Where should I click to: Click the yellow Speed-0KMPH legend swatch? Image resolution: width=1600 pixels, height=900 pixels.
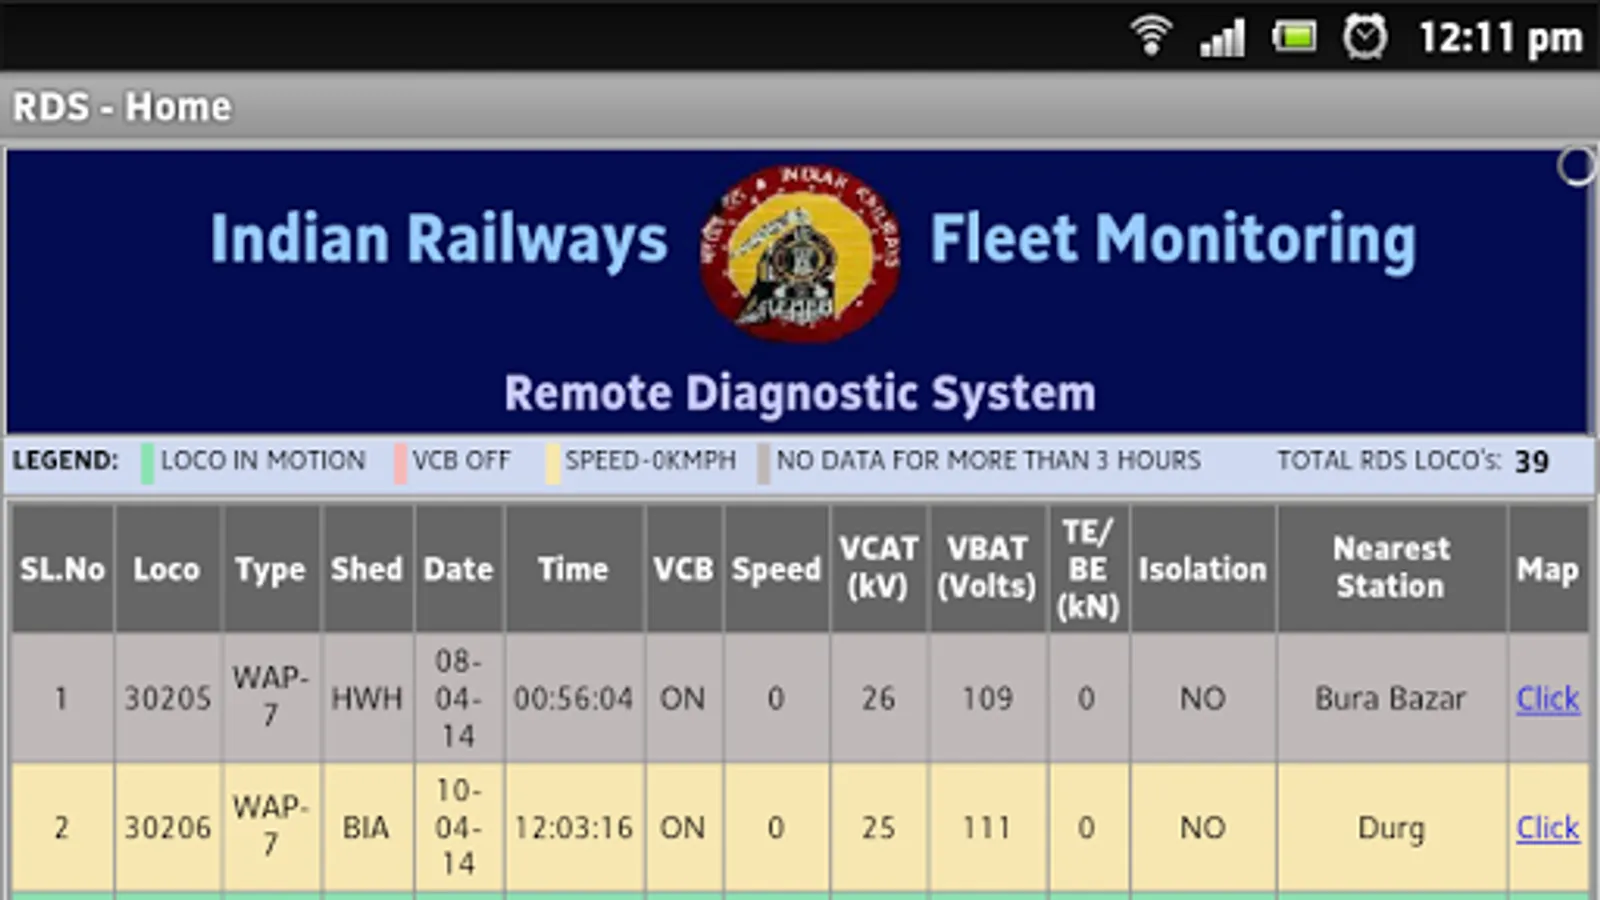point(553,463)
